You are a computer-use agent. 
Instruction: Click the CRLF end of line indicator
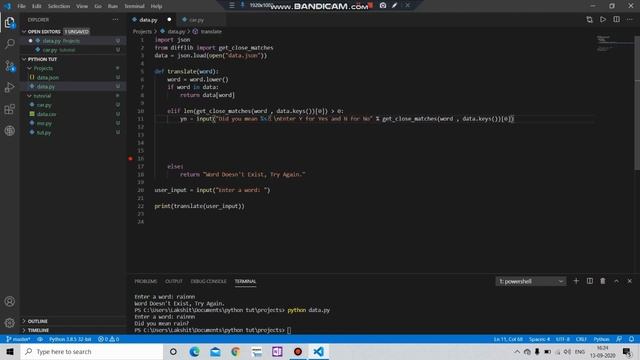point(581,339)
